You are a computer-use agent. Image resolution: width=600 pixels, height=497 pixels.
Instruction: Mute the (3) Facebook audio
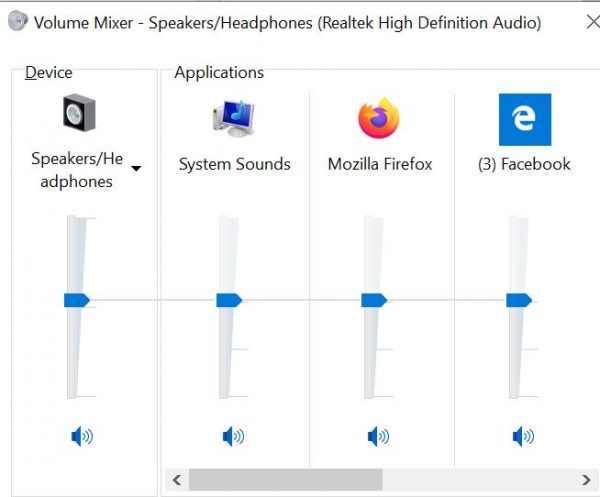(x=523, y=437)
